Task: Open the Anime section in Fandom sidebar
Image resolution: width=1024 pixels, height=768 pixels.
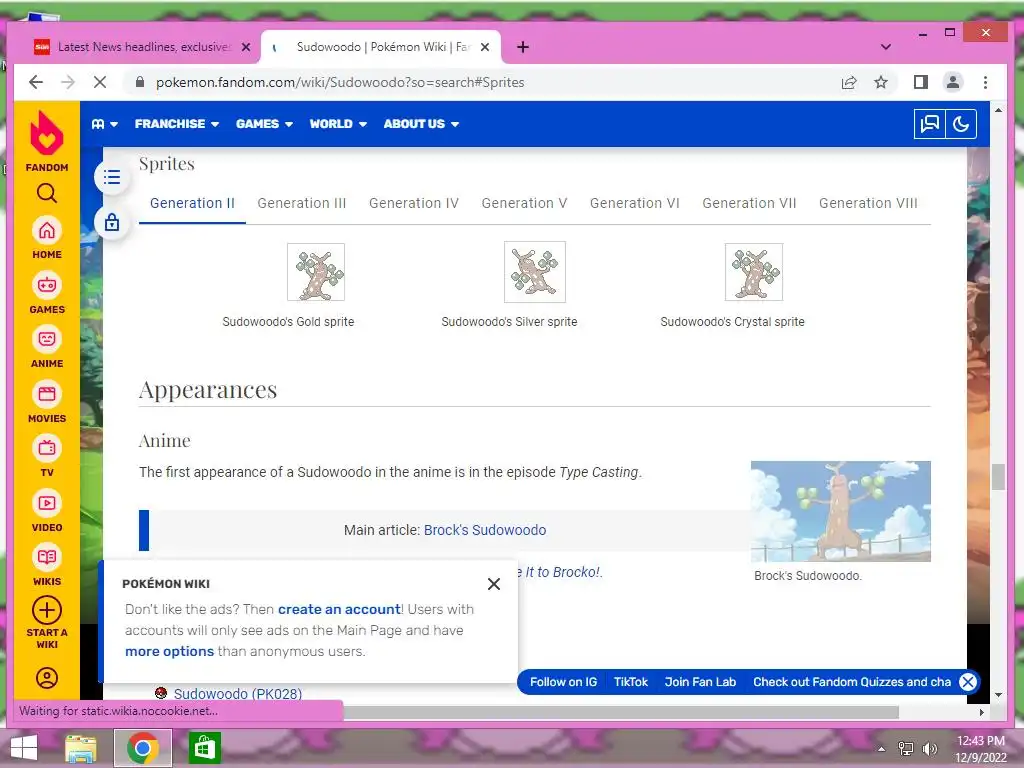Action: (x=47, y=347)
